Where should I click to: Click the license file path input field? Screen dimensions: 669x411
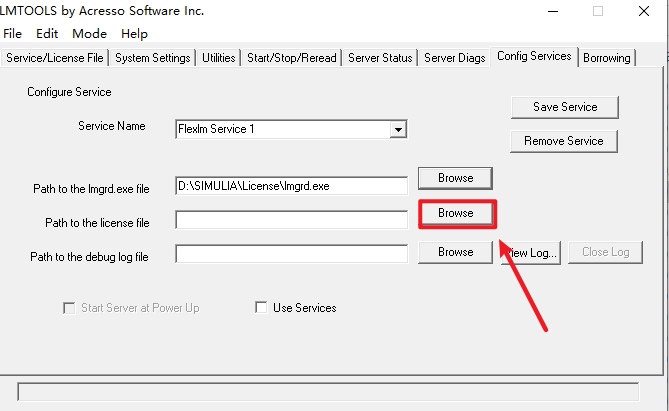291,219
